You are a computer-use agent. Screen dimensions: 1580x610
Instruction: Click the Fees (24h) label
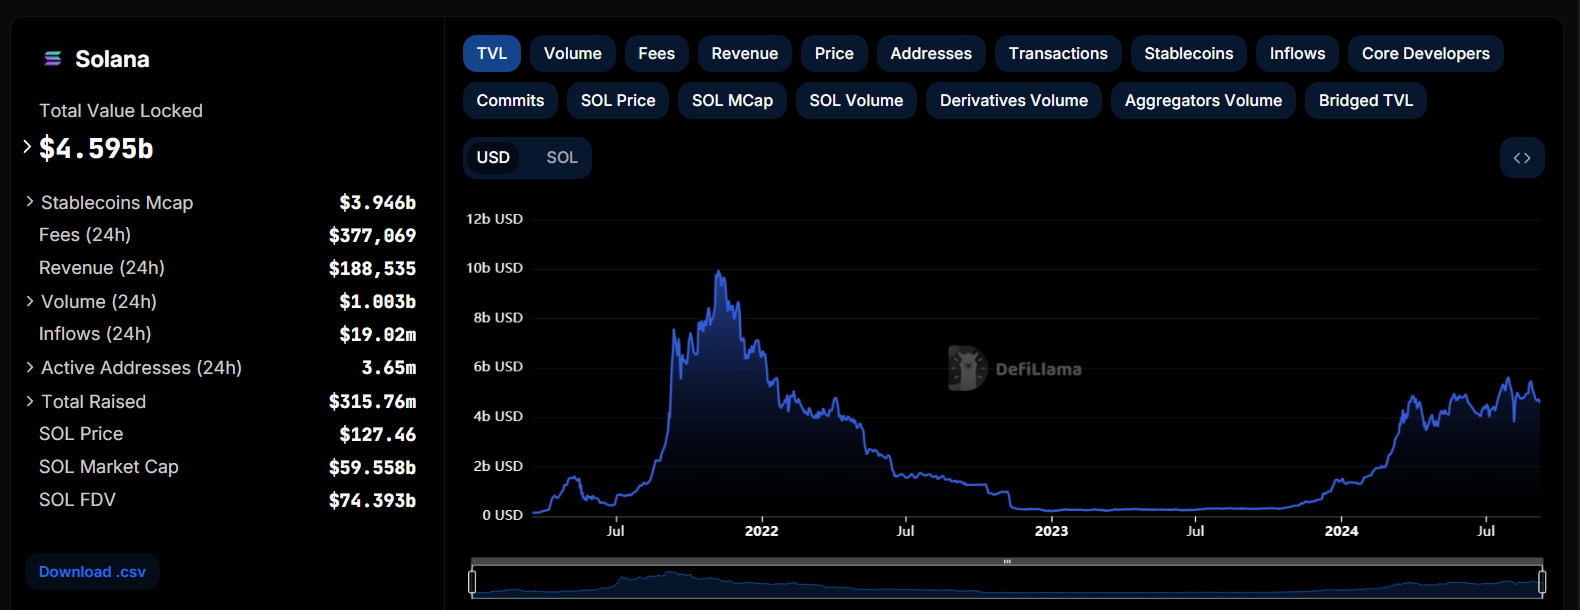click(85, 235)
